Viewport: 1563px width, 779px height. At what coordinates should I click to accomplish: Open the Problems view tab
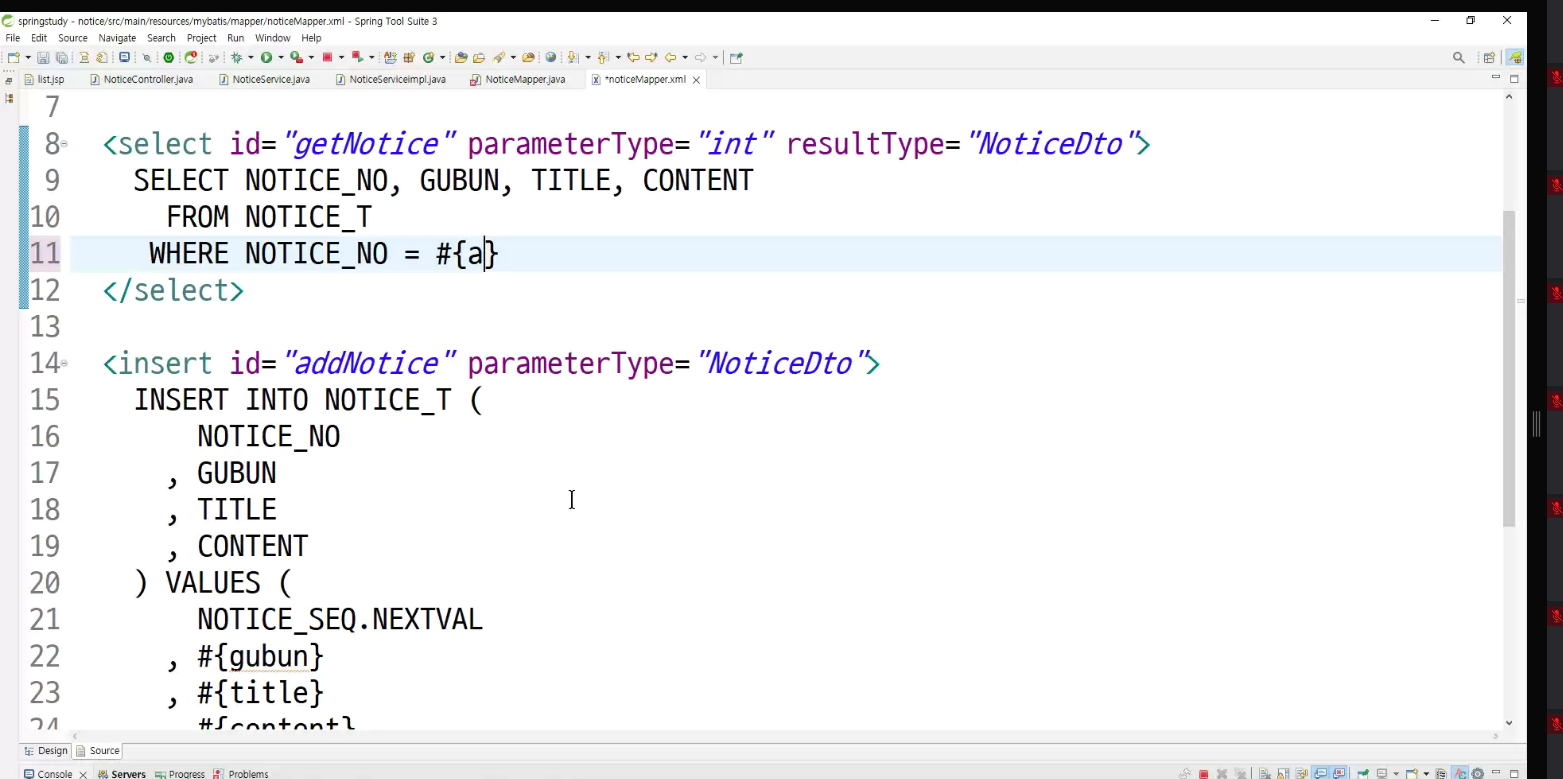241,774
